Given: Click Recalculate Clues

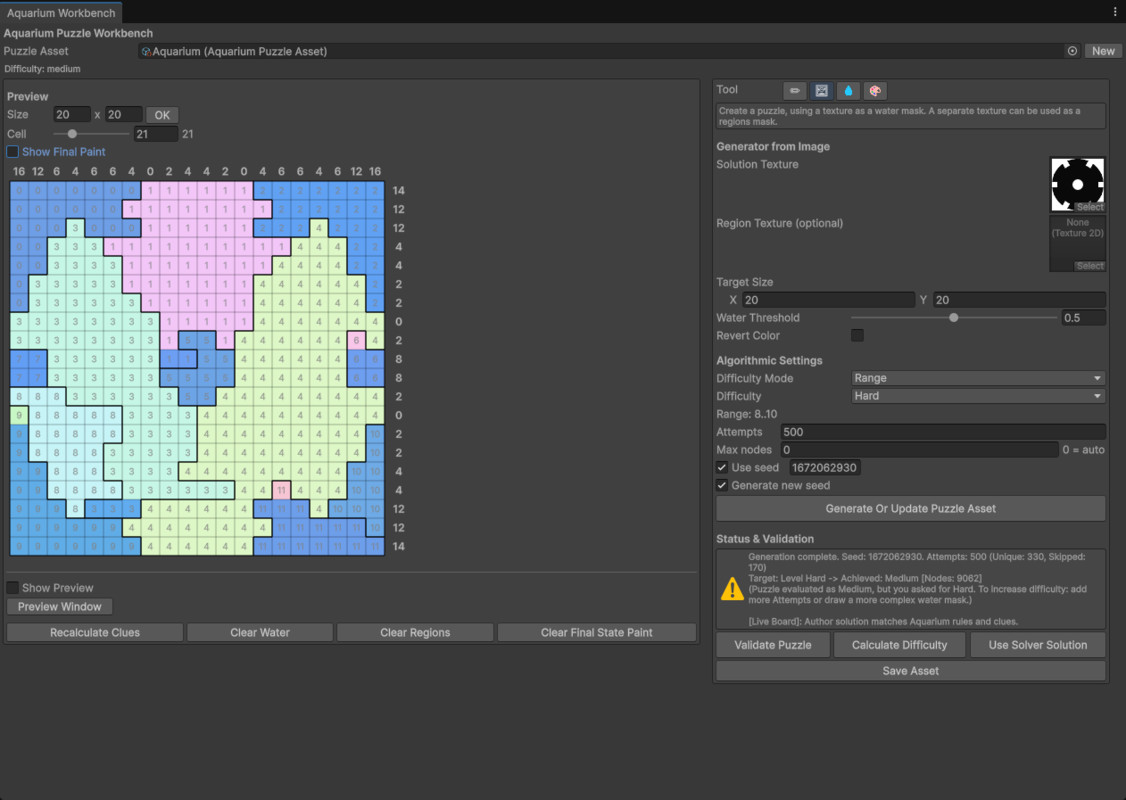Looking at the screenshot, I should point(95,633).
